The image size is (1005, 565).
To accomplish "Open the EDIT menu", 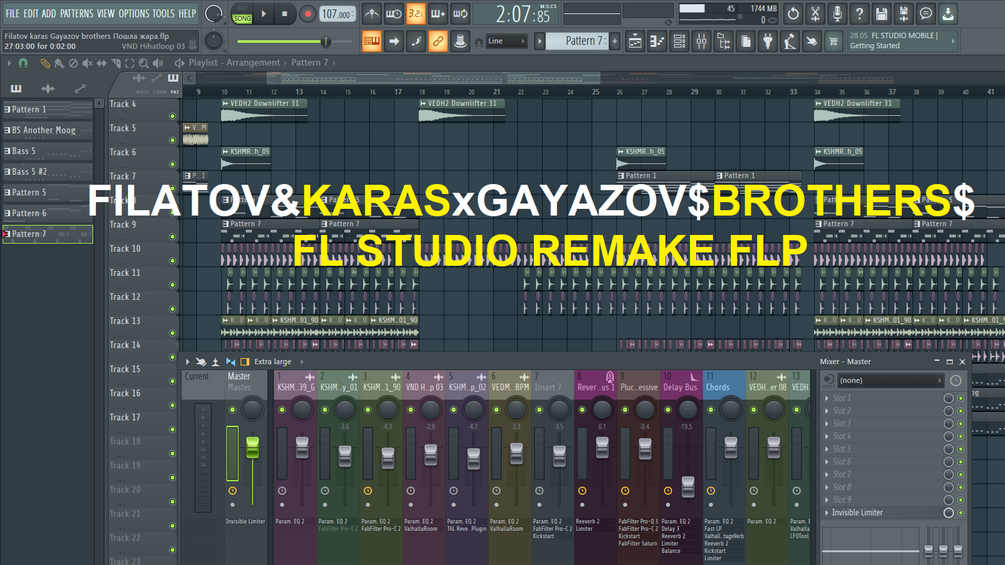I will click(31, 13).
